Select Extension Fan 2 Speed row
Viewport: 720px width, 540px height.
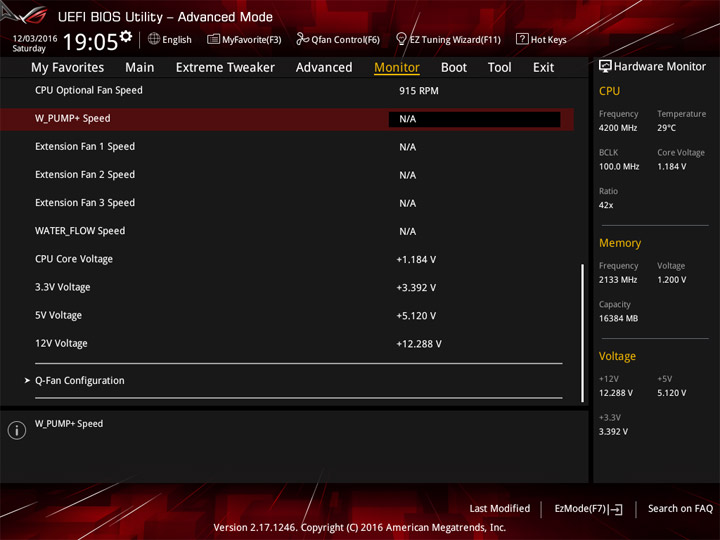pos(287,175)
